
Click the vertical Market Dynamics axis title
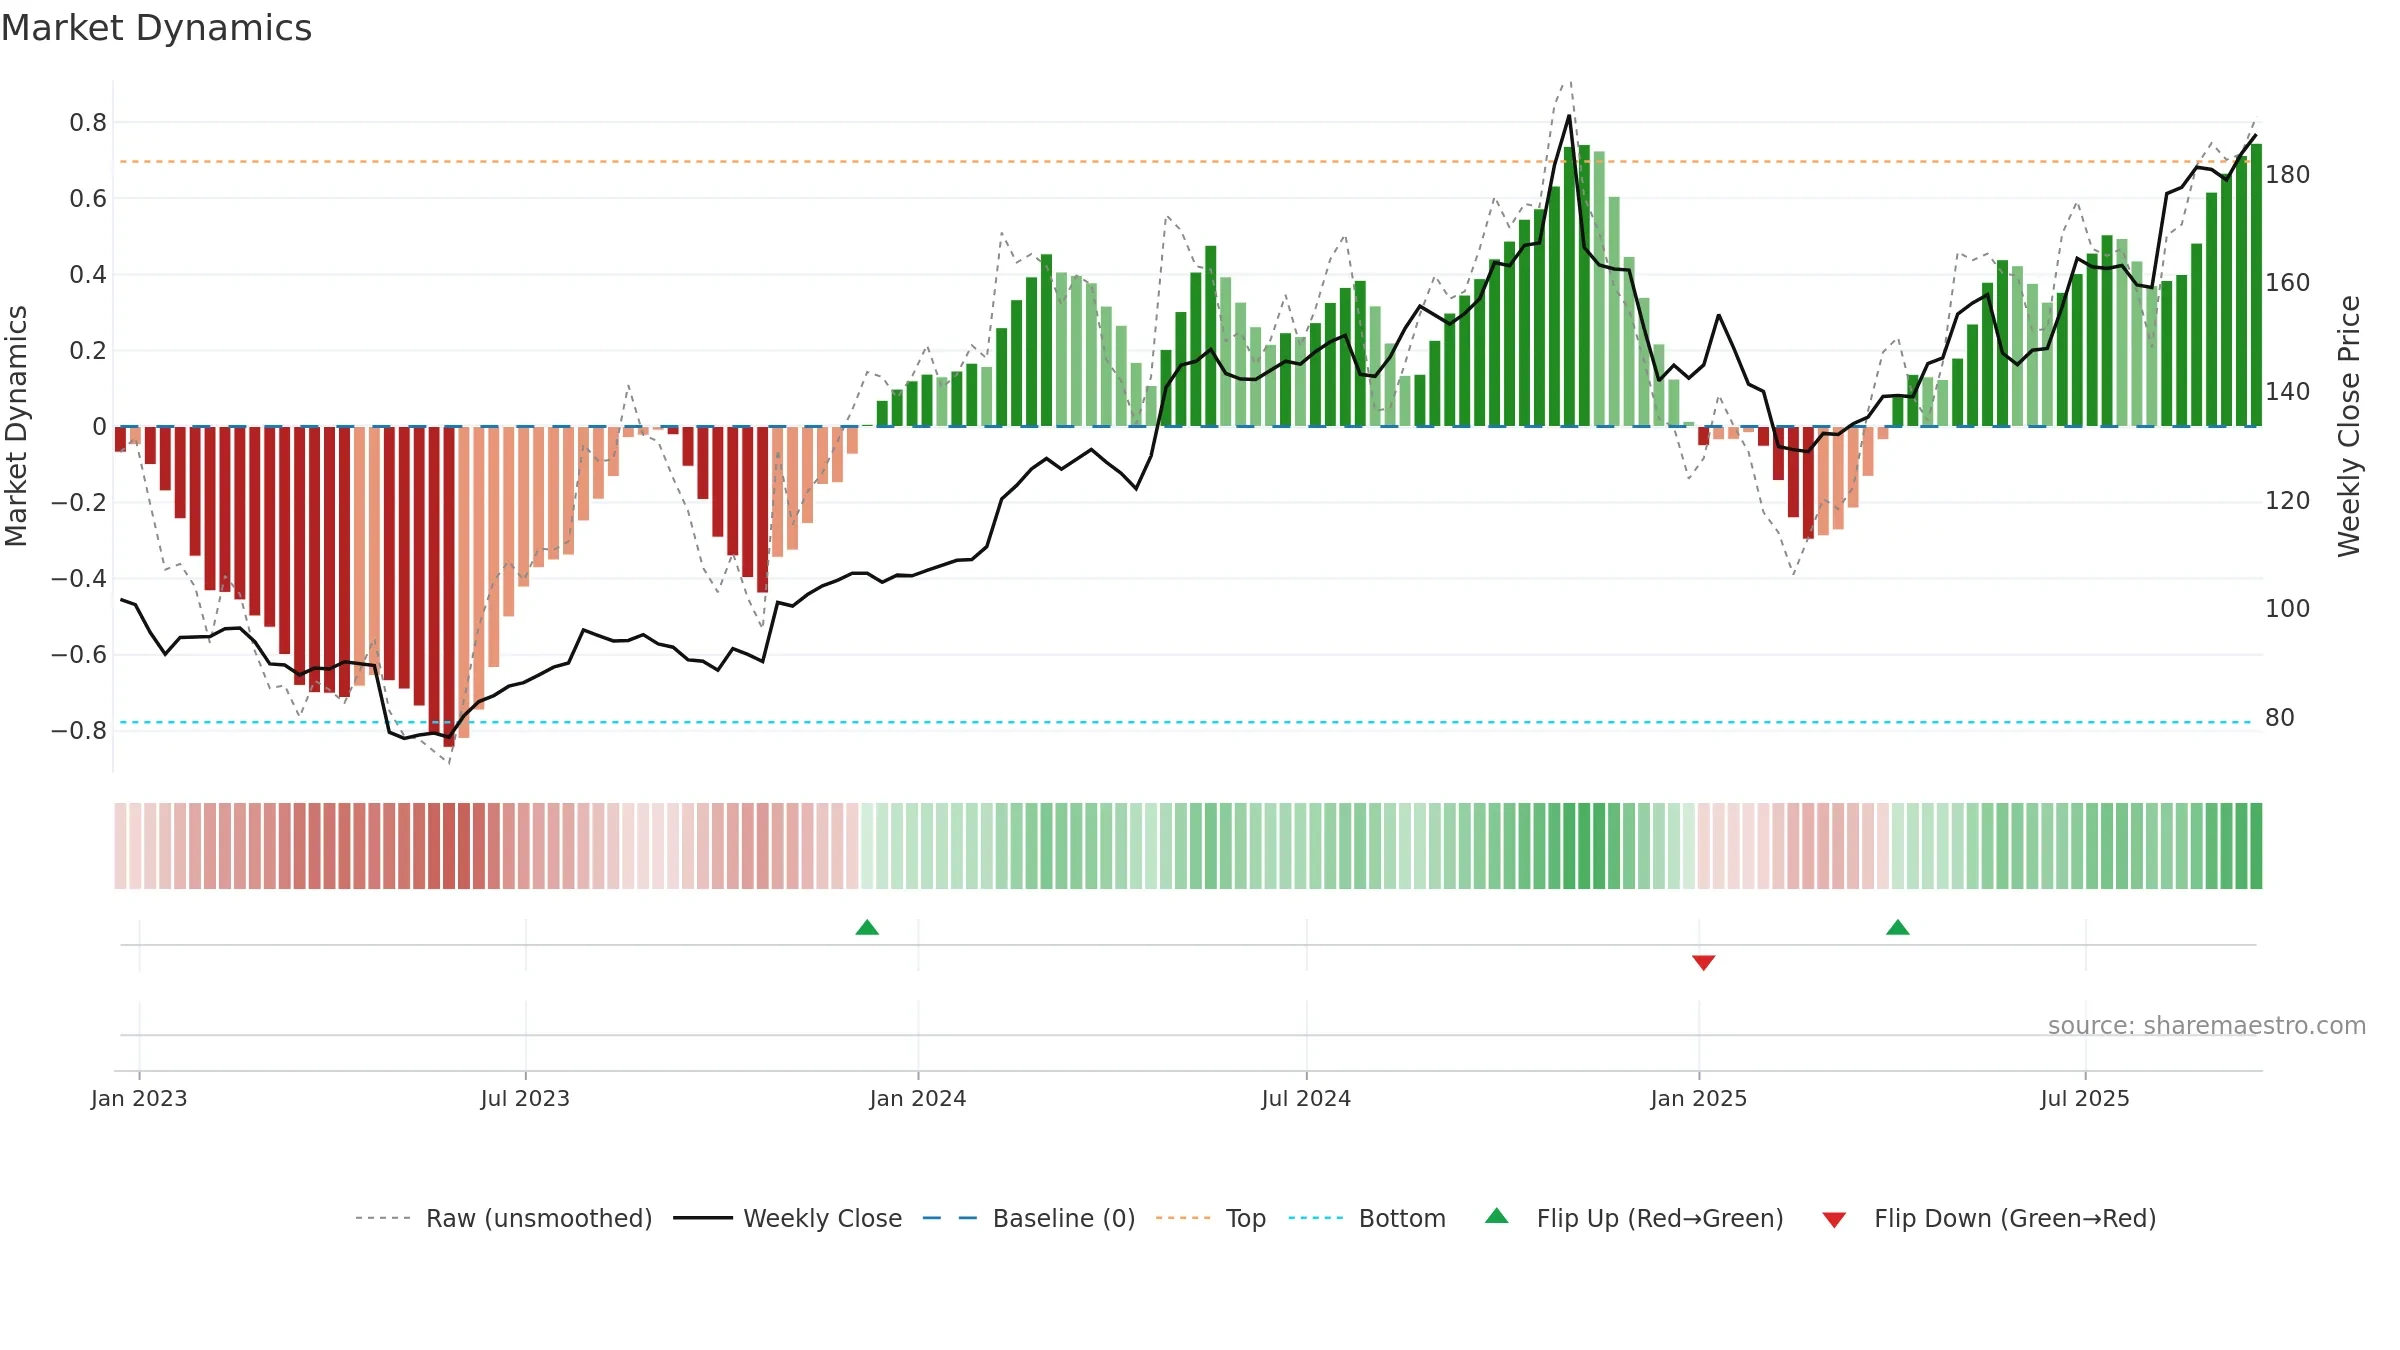point(16,426)
